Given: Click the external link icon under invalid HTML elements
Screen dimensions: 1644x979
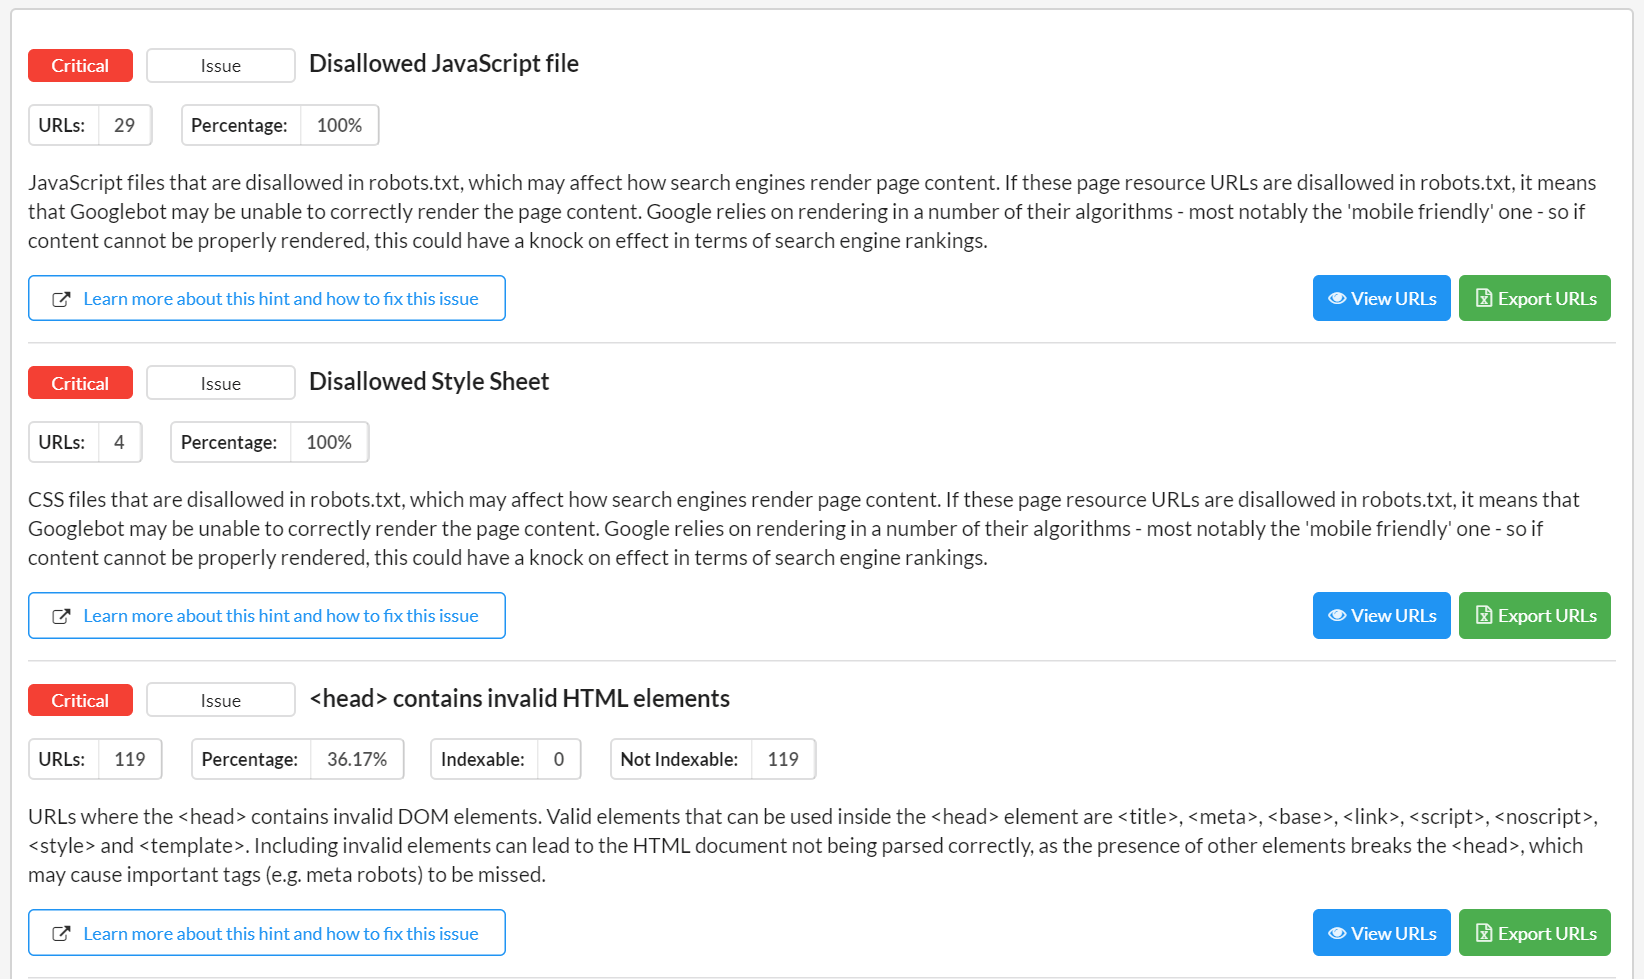Looking at the screenshot, I should [61, 934].
